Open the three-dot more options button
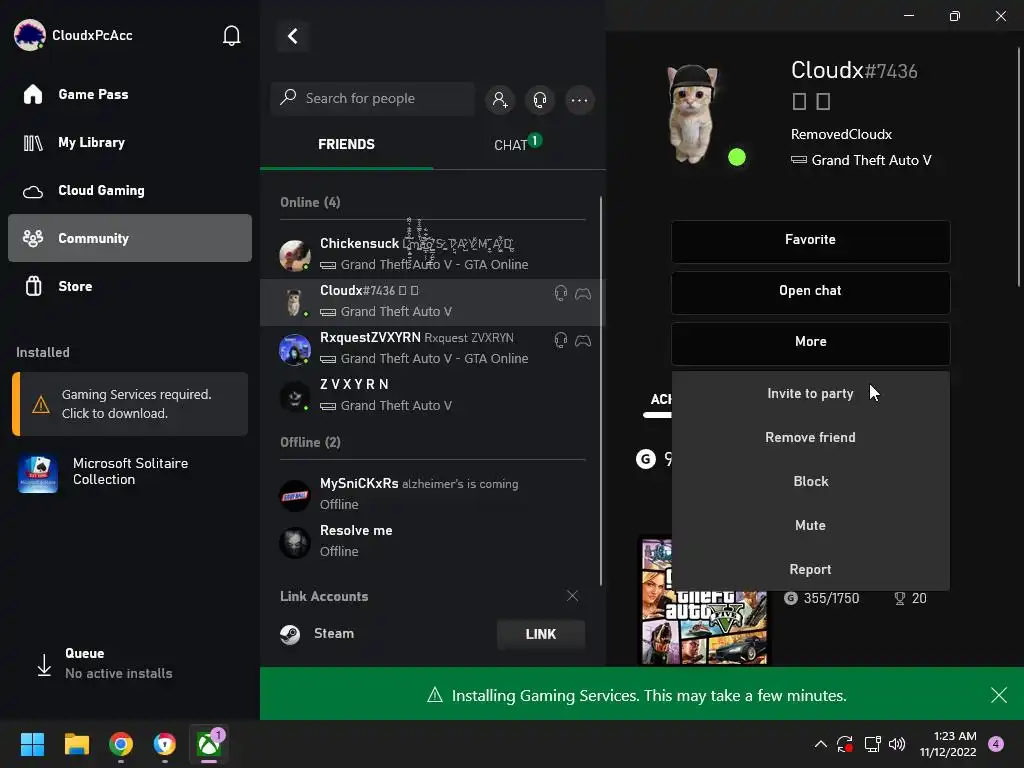Image resolution: width=1024 pixels, height=768 pixels. pyautogui.click(x=579, y=100)
